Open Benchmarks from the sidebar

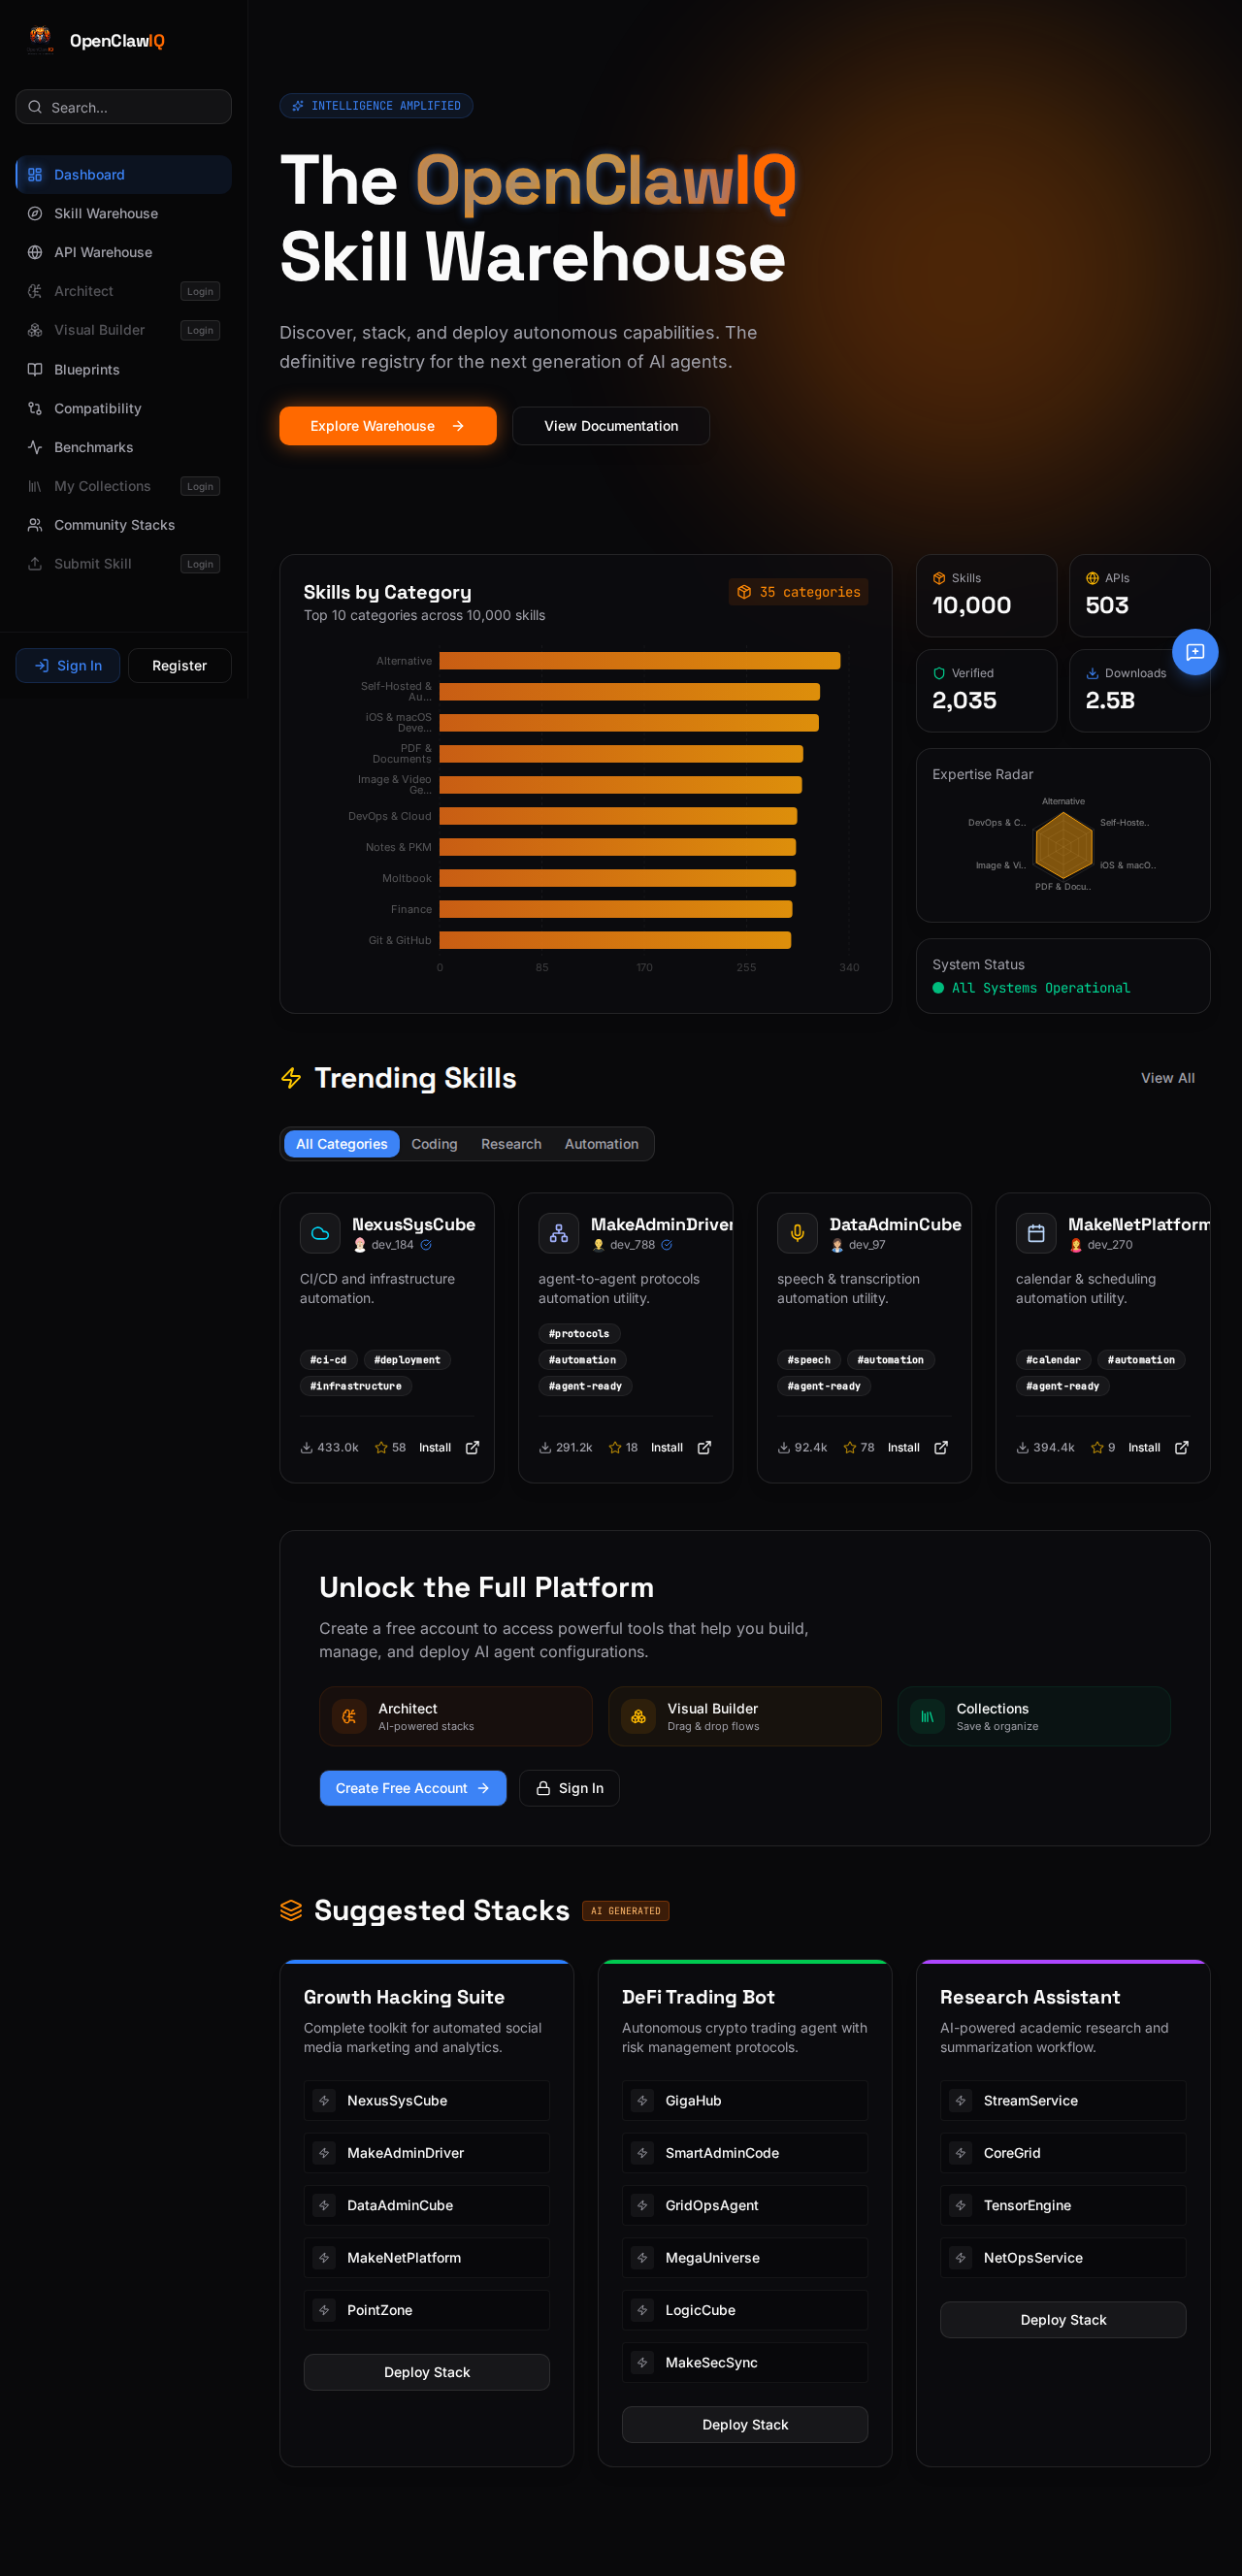pyautogui.click(x=124, y=447)
